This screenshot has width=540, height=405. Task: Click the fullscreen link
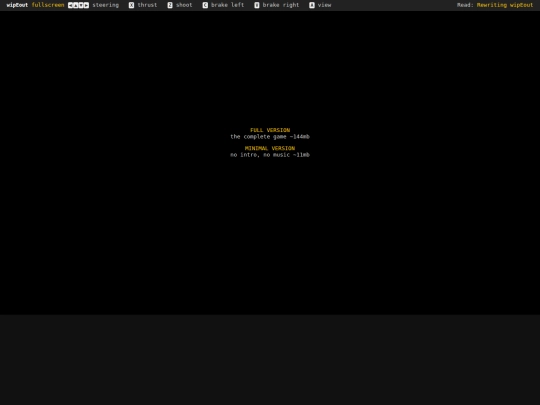48,5
